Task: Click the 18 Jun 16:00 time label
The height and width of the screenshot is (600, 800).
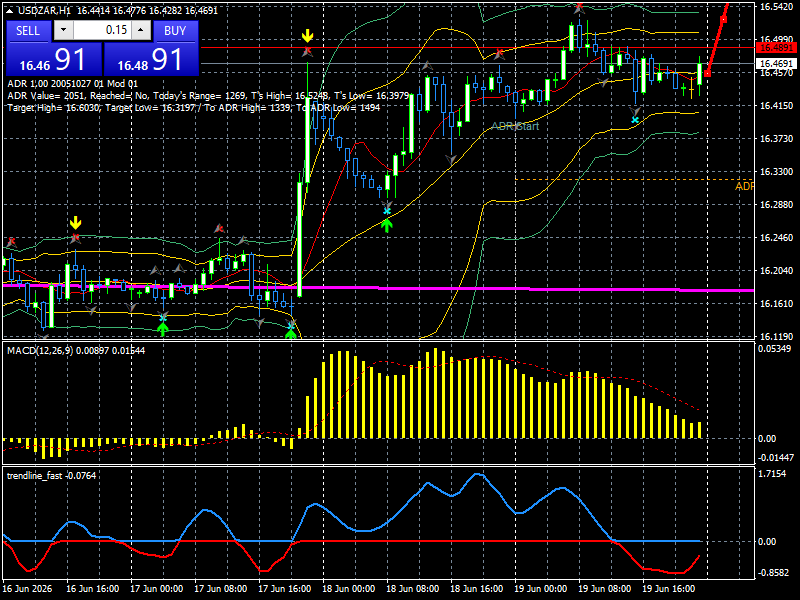Action: click(477, 588)
